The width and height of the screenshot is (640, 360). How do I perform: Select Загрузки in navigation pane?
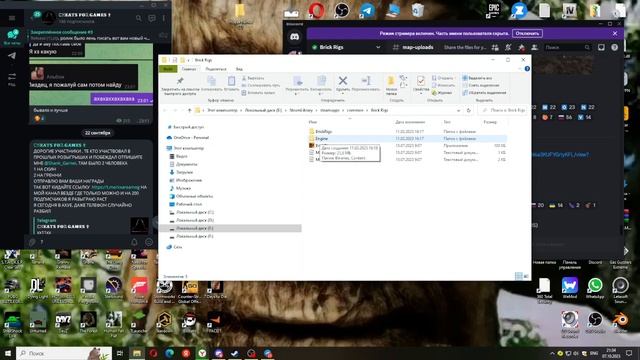tap(181, 172)
